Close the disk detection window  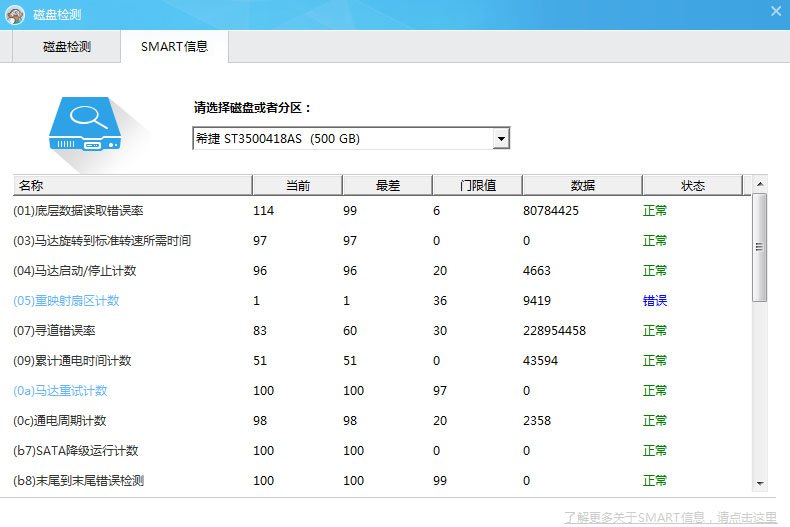(775, 11)
